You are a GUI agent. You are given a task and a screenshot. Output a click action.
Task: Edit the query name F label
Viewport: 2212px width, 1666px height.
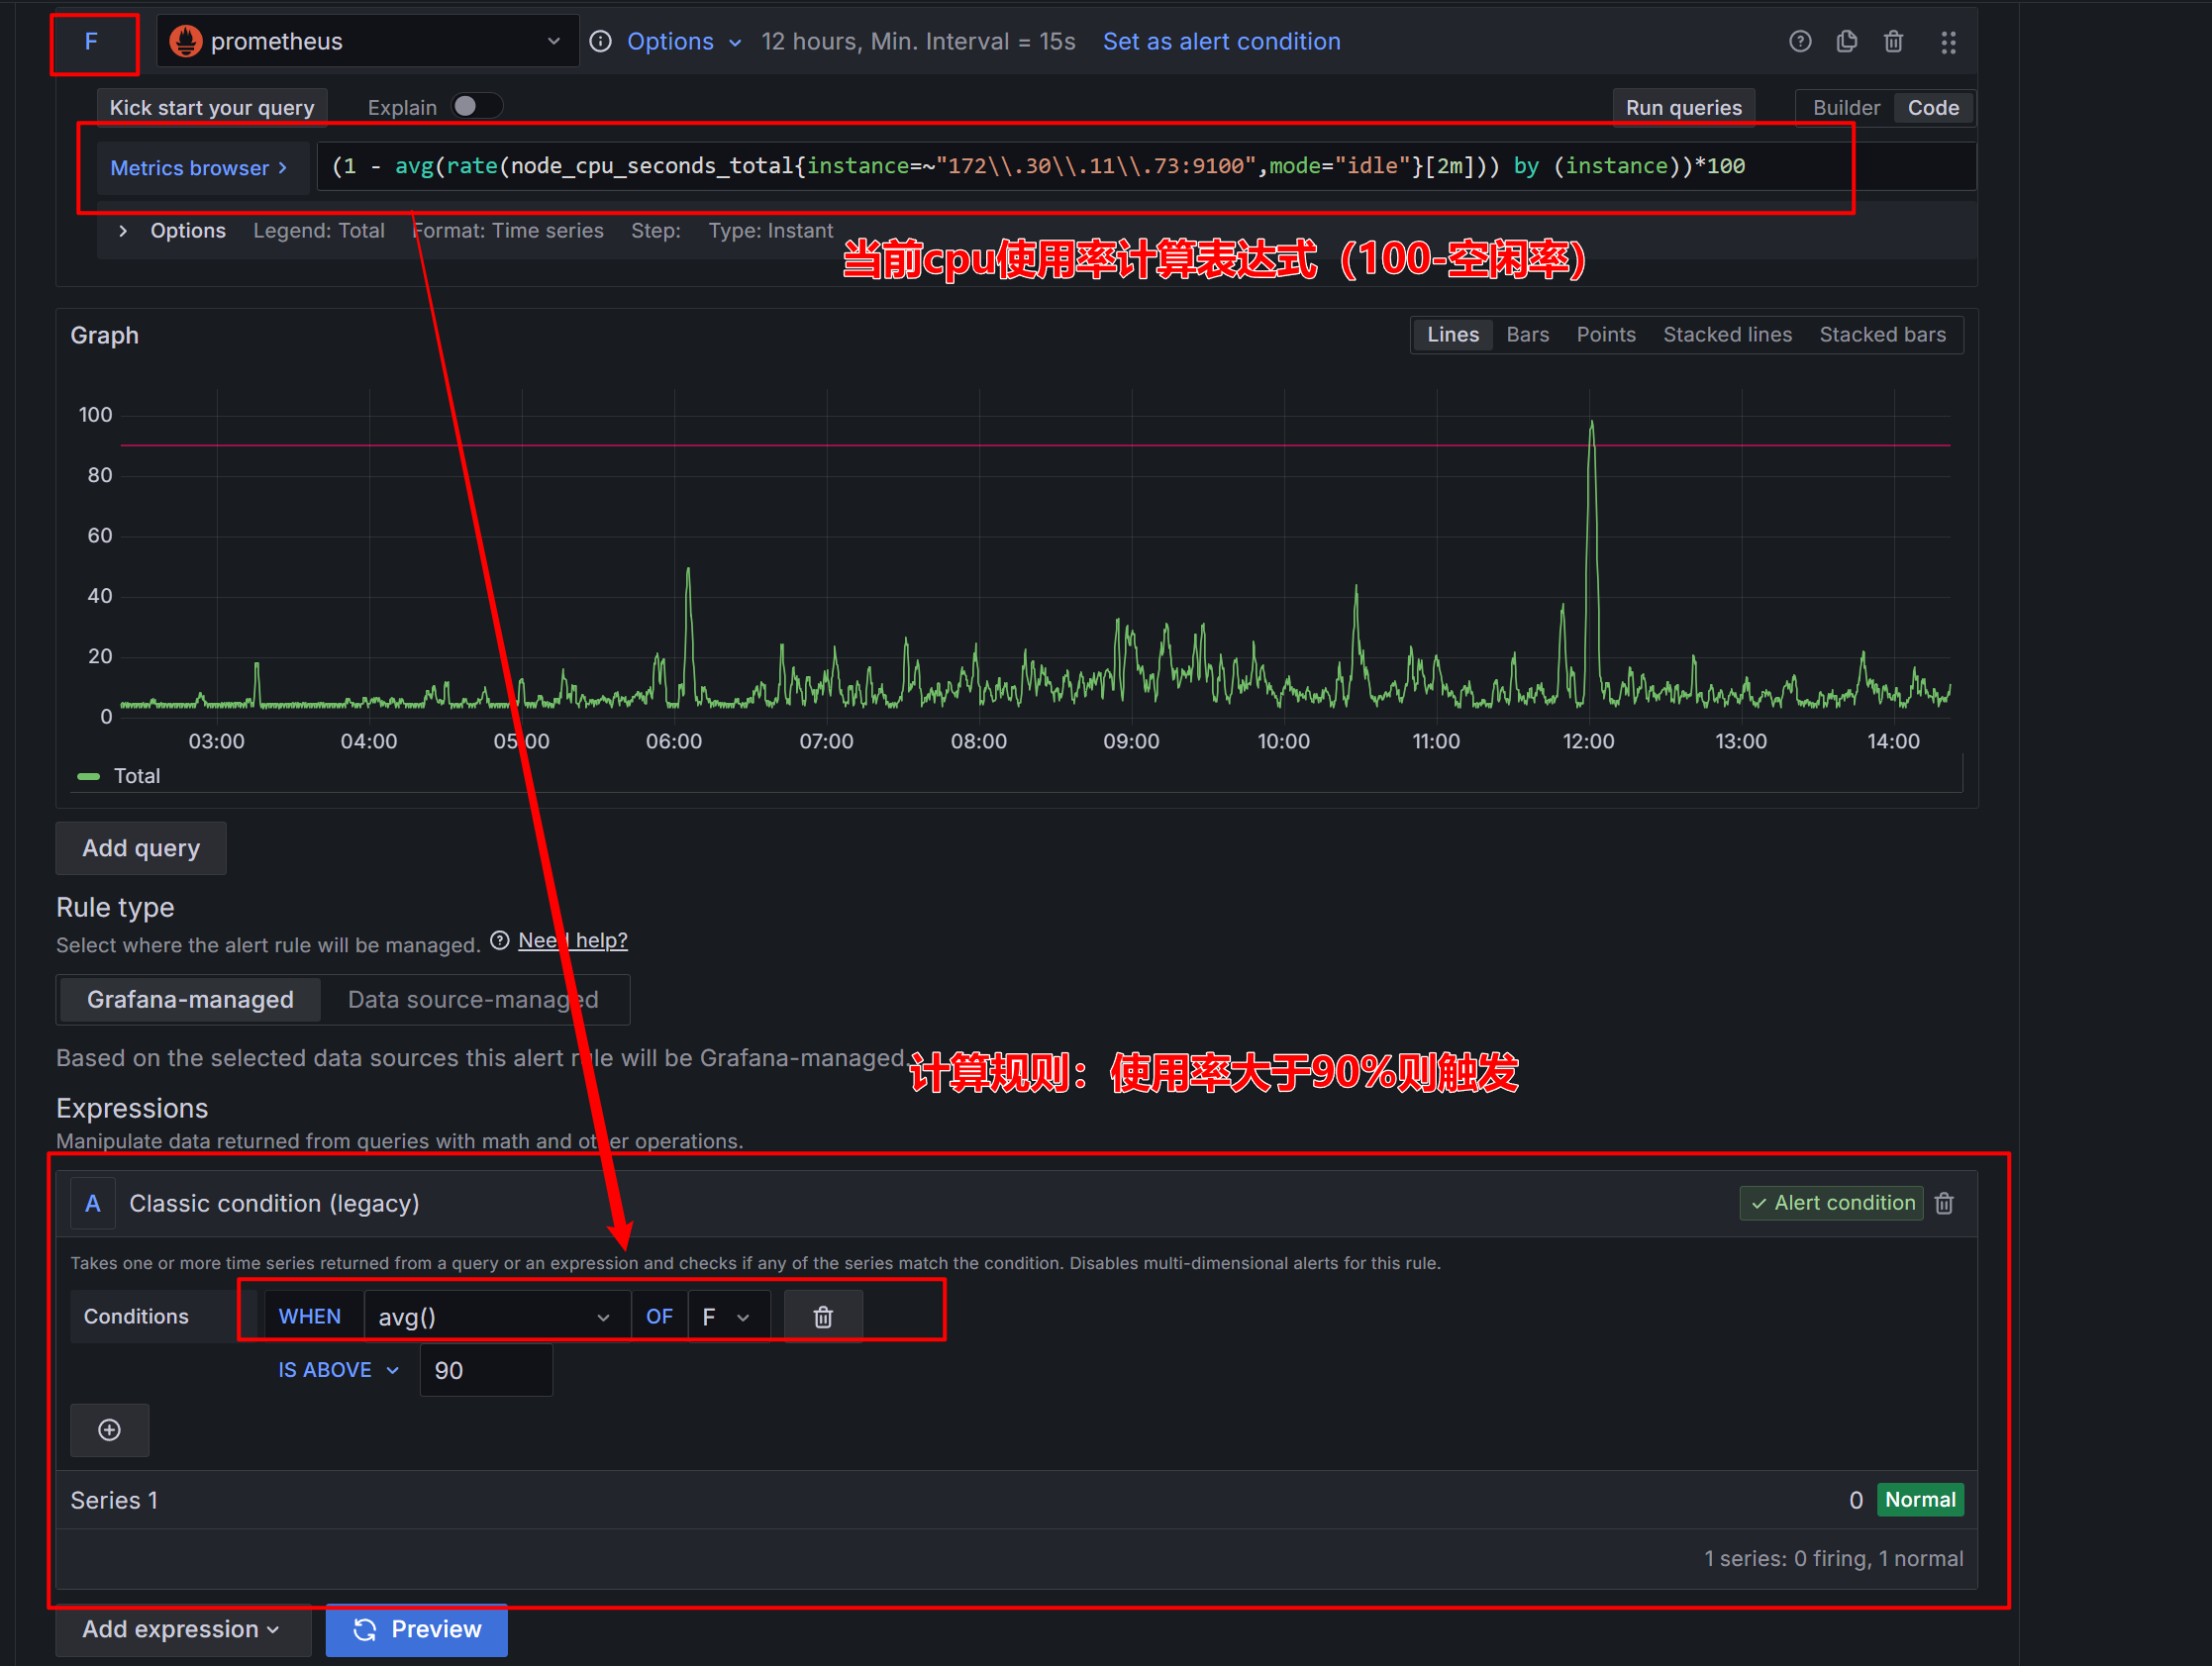pos(91,41)
